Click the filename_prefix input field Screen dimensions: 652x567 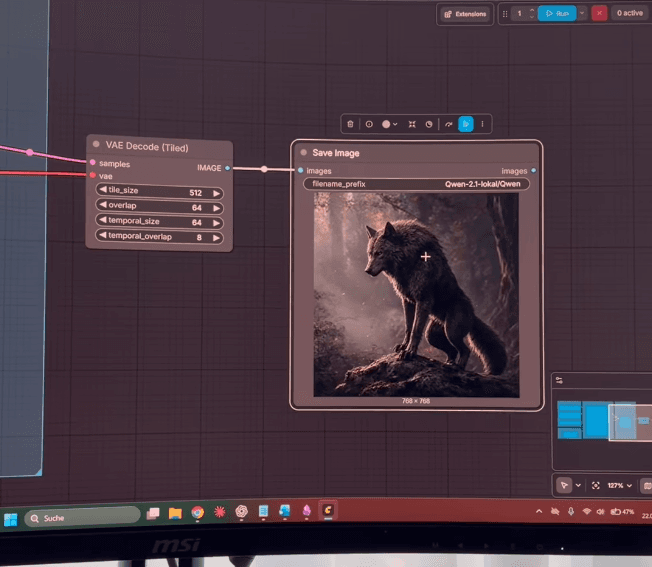(416, 184)
